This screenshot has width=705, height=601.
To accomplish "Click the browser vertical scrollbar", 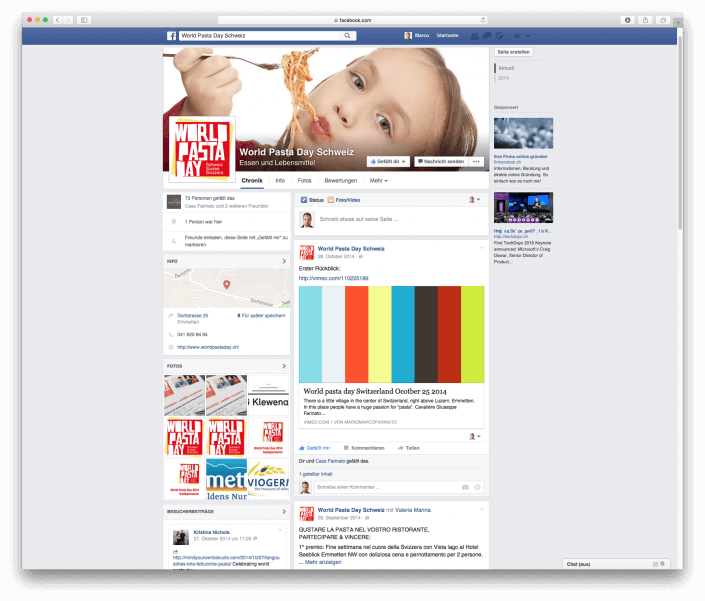I will (x=680, y=135).
